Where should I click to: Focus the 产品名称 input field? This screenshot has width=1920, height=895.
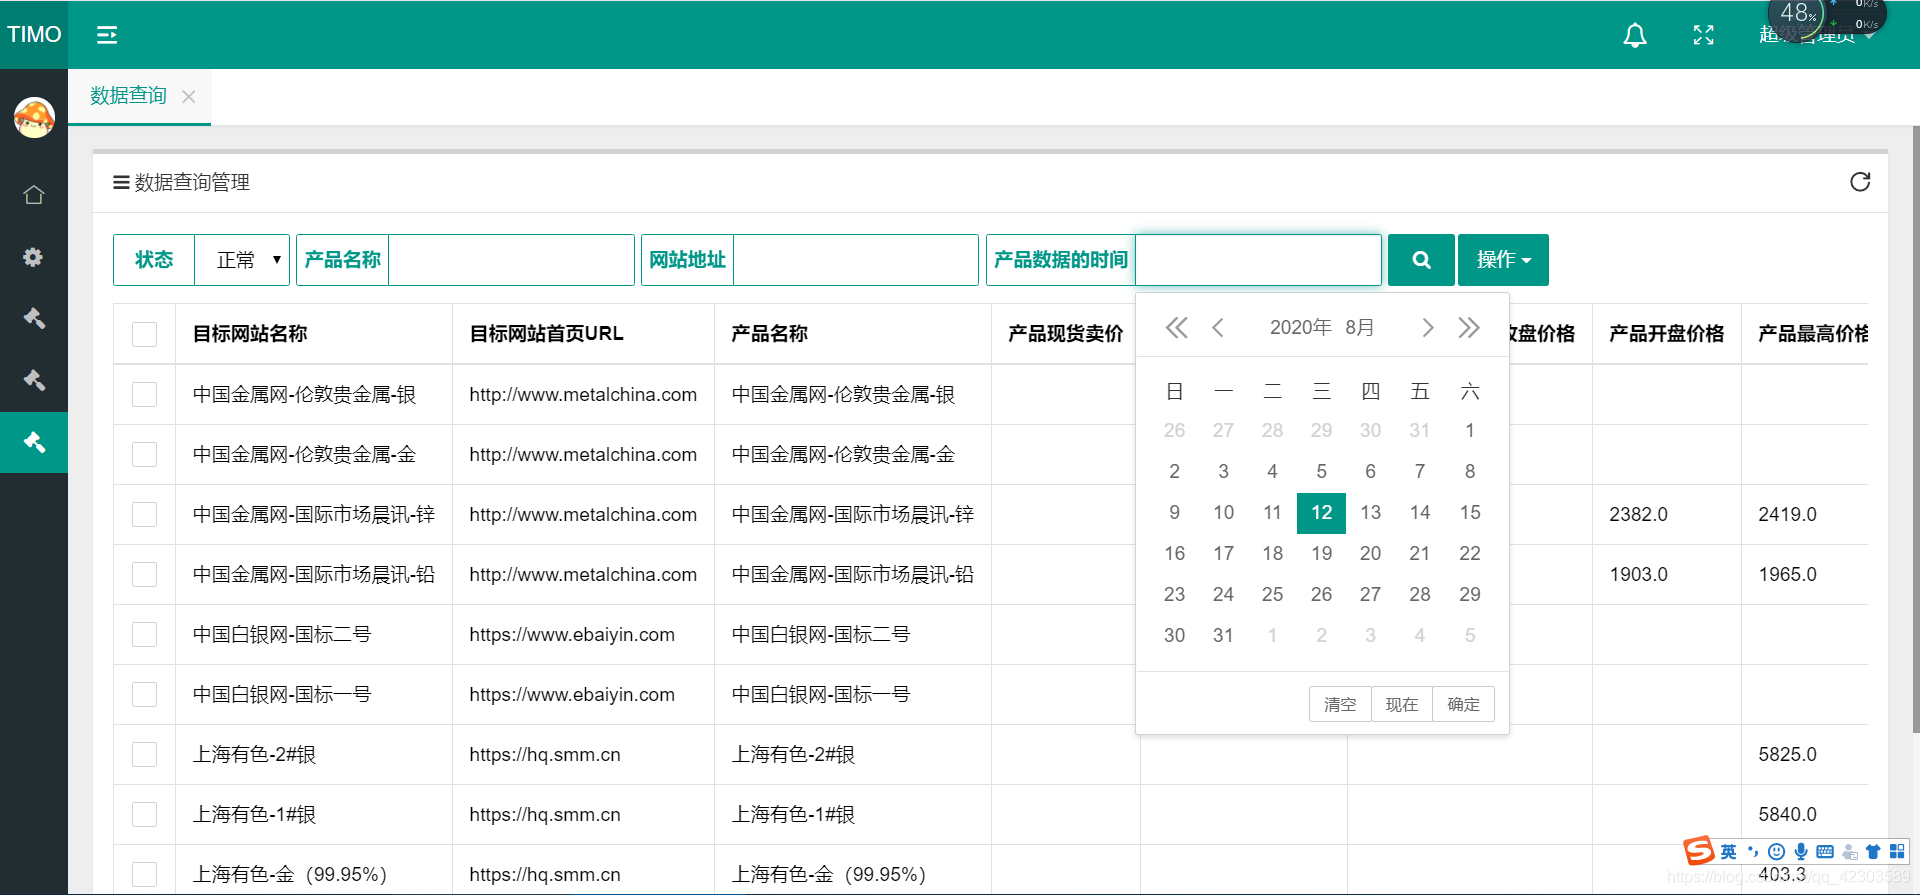511,260
